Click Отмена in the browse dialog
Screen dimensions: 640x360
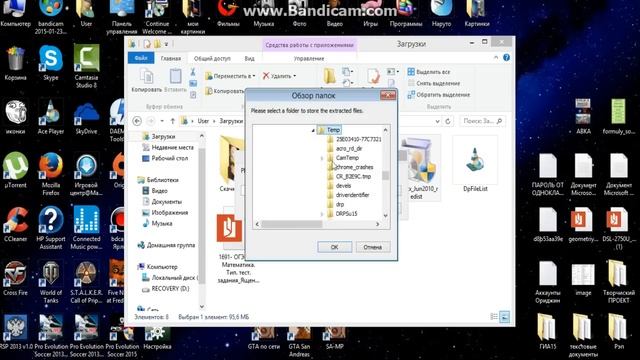click(372, 247)
